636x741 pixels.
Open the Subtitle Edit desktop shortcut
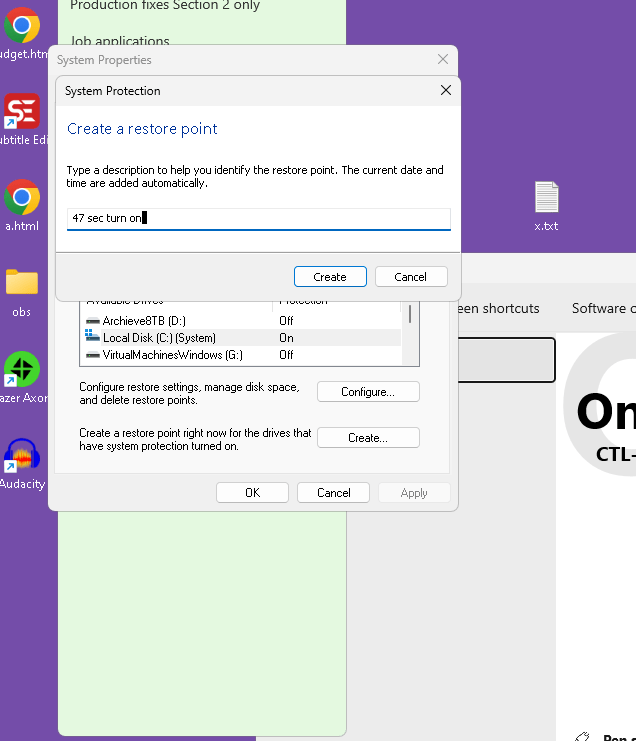[x=22, y=120]
